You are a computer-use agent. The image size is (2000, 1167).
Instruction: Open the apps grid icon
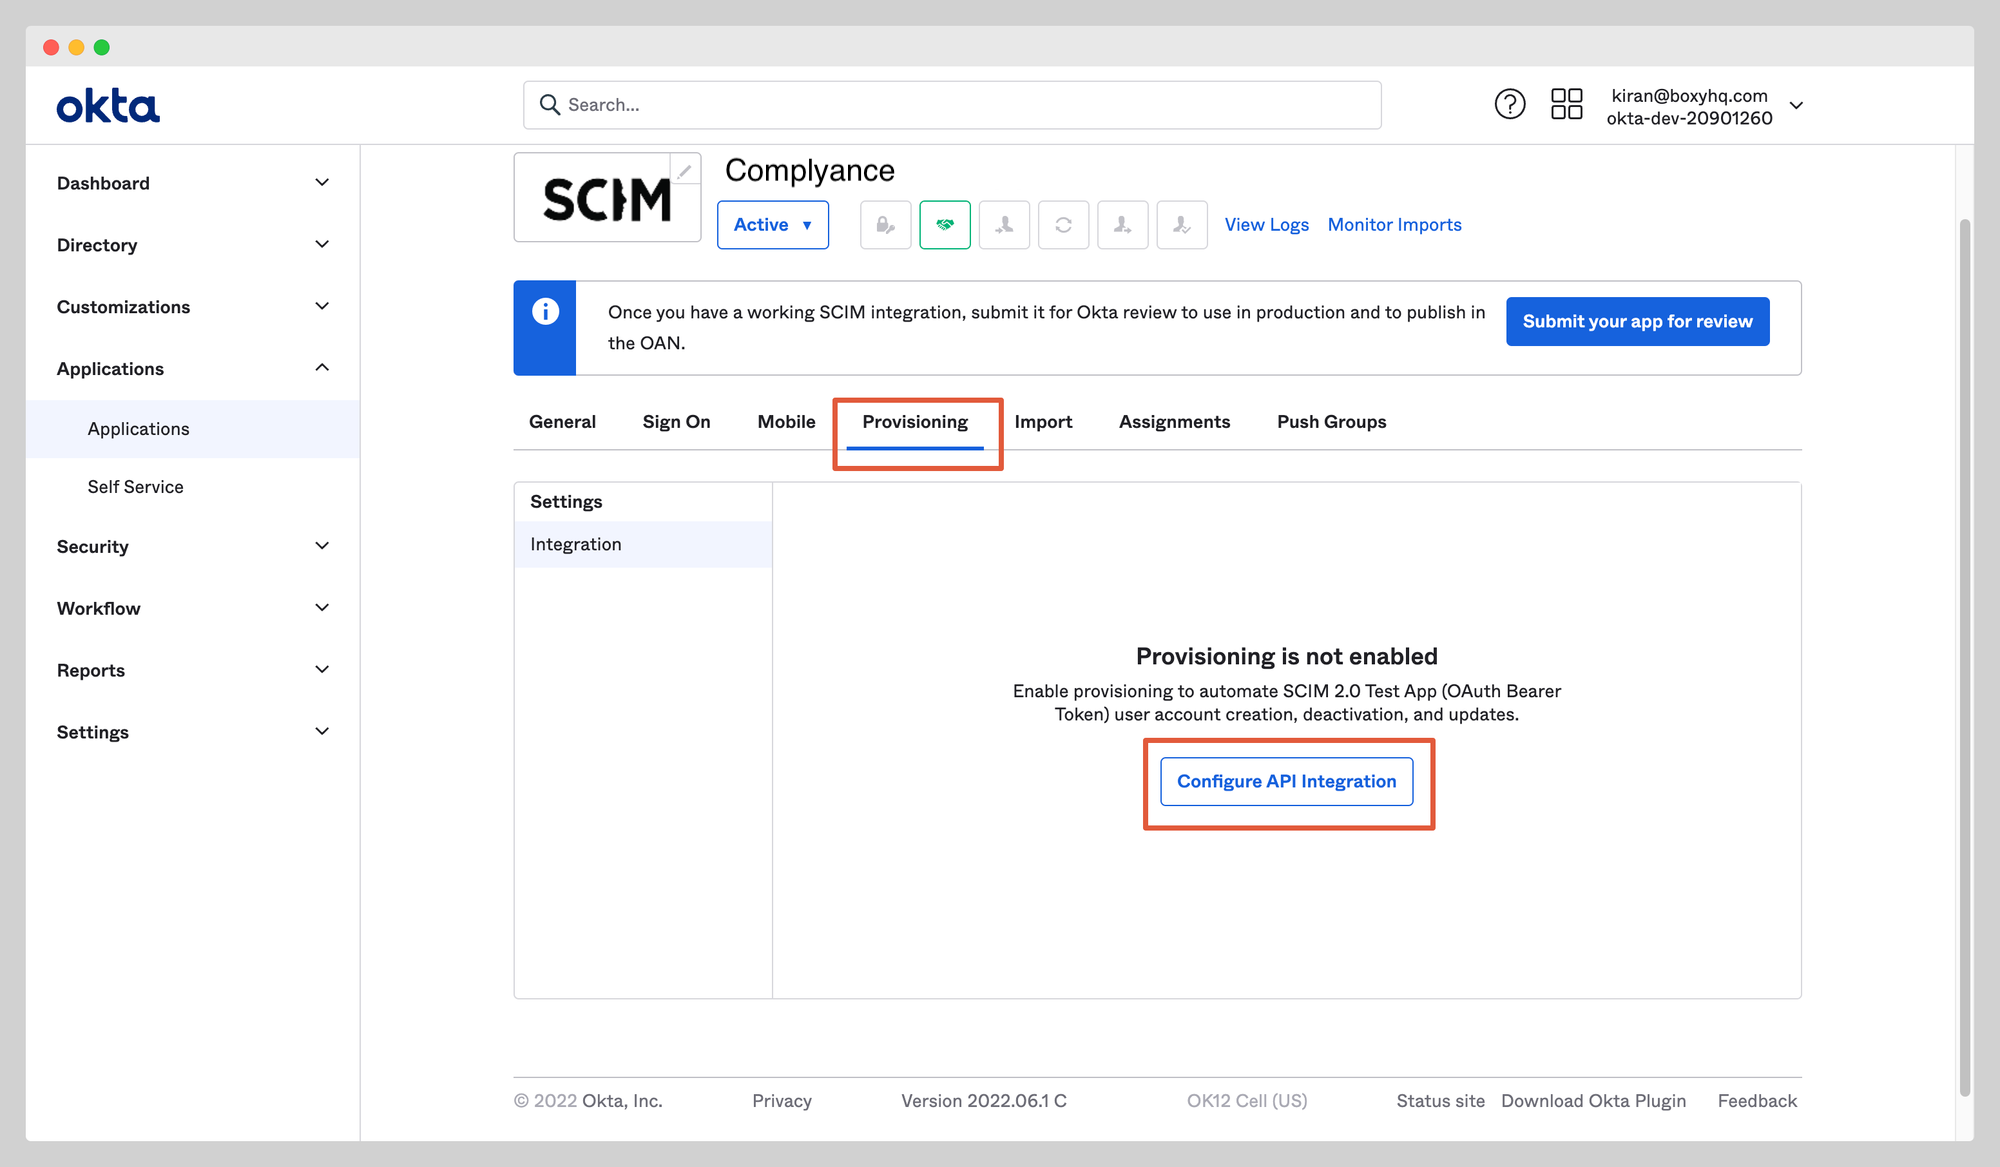tap(1566, 104)
